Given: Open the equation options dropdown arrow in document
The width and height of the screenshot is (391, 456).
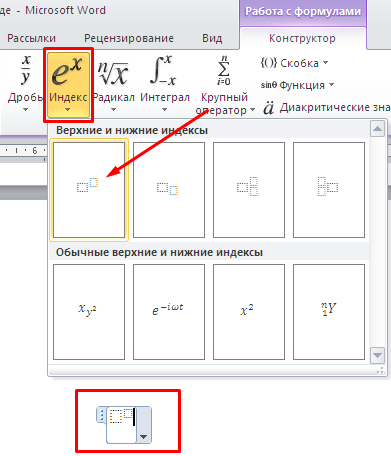Looking at the screenshot, I should point(144,437).
